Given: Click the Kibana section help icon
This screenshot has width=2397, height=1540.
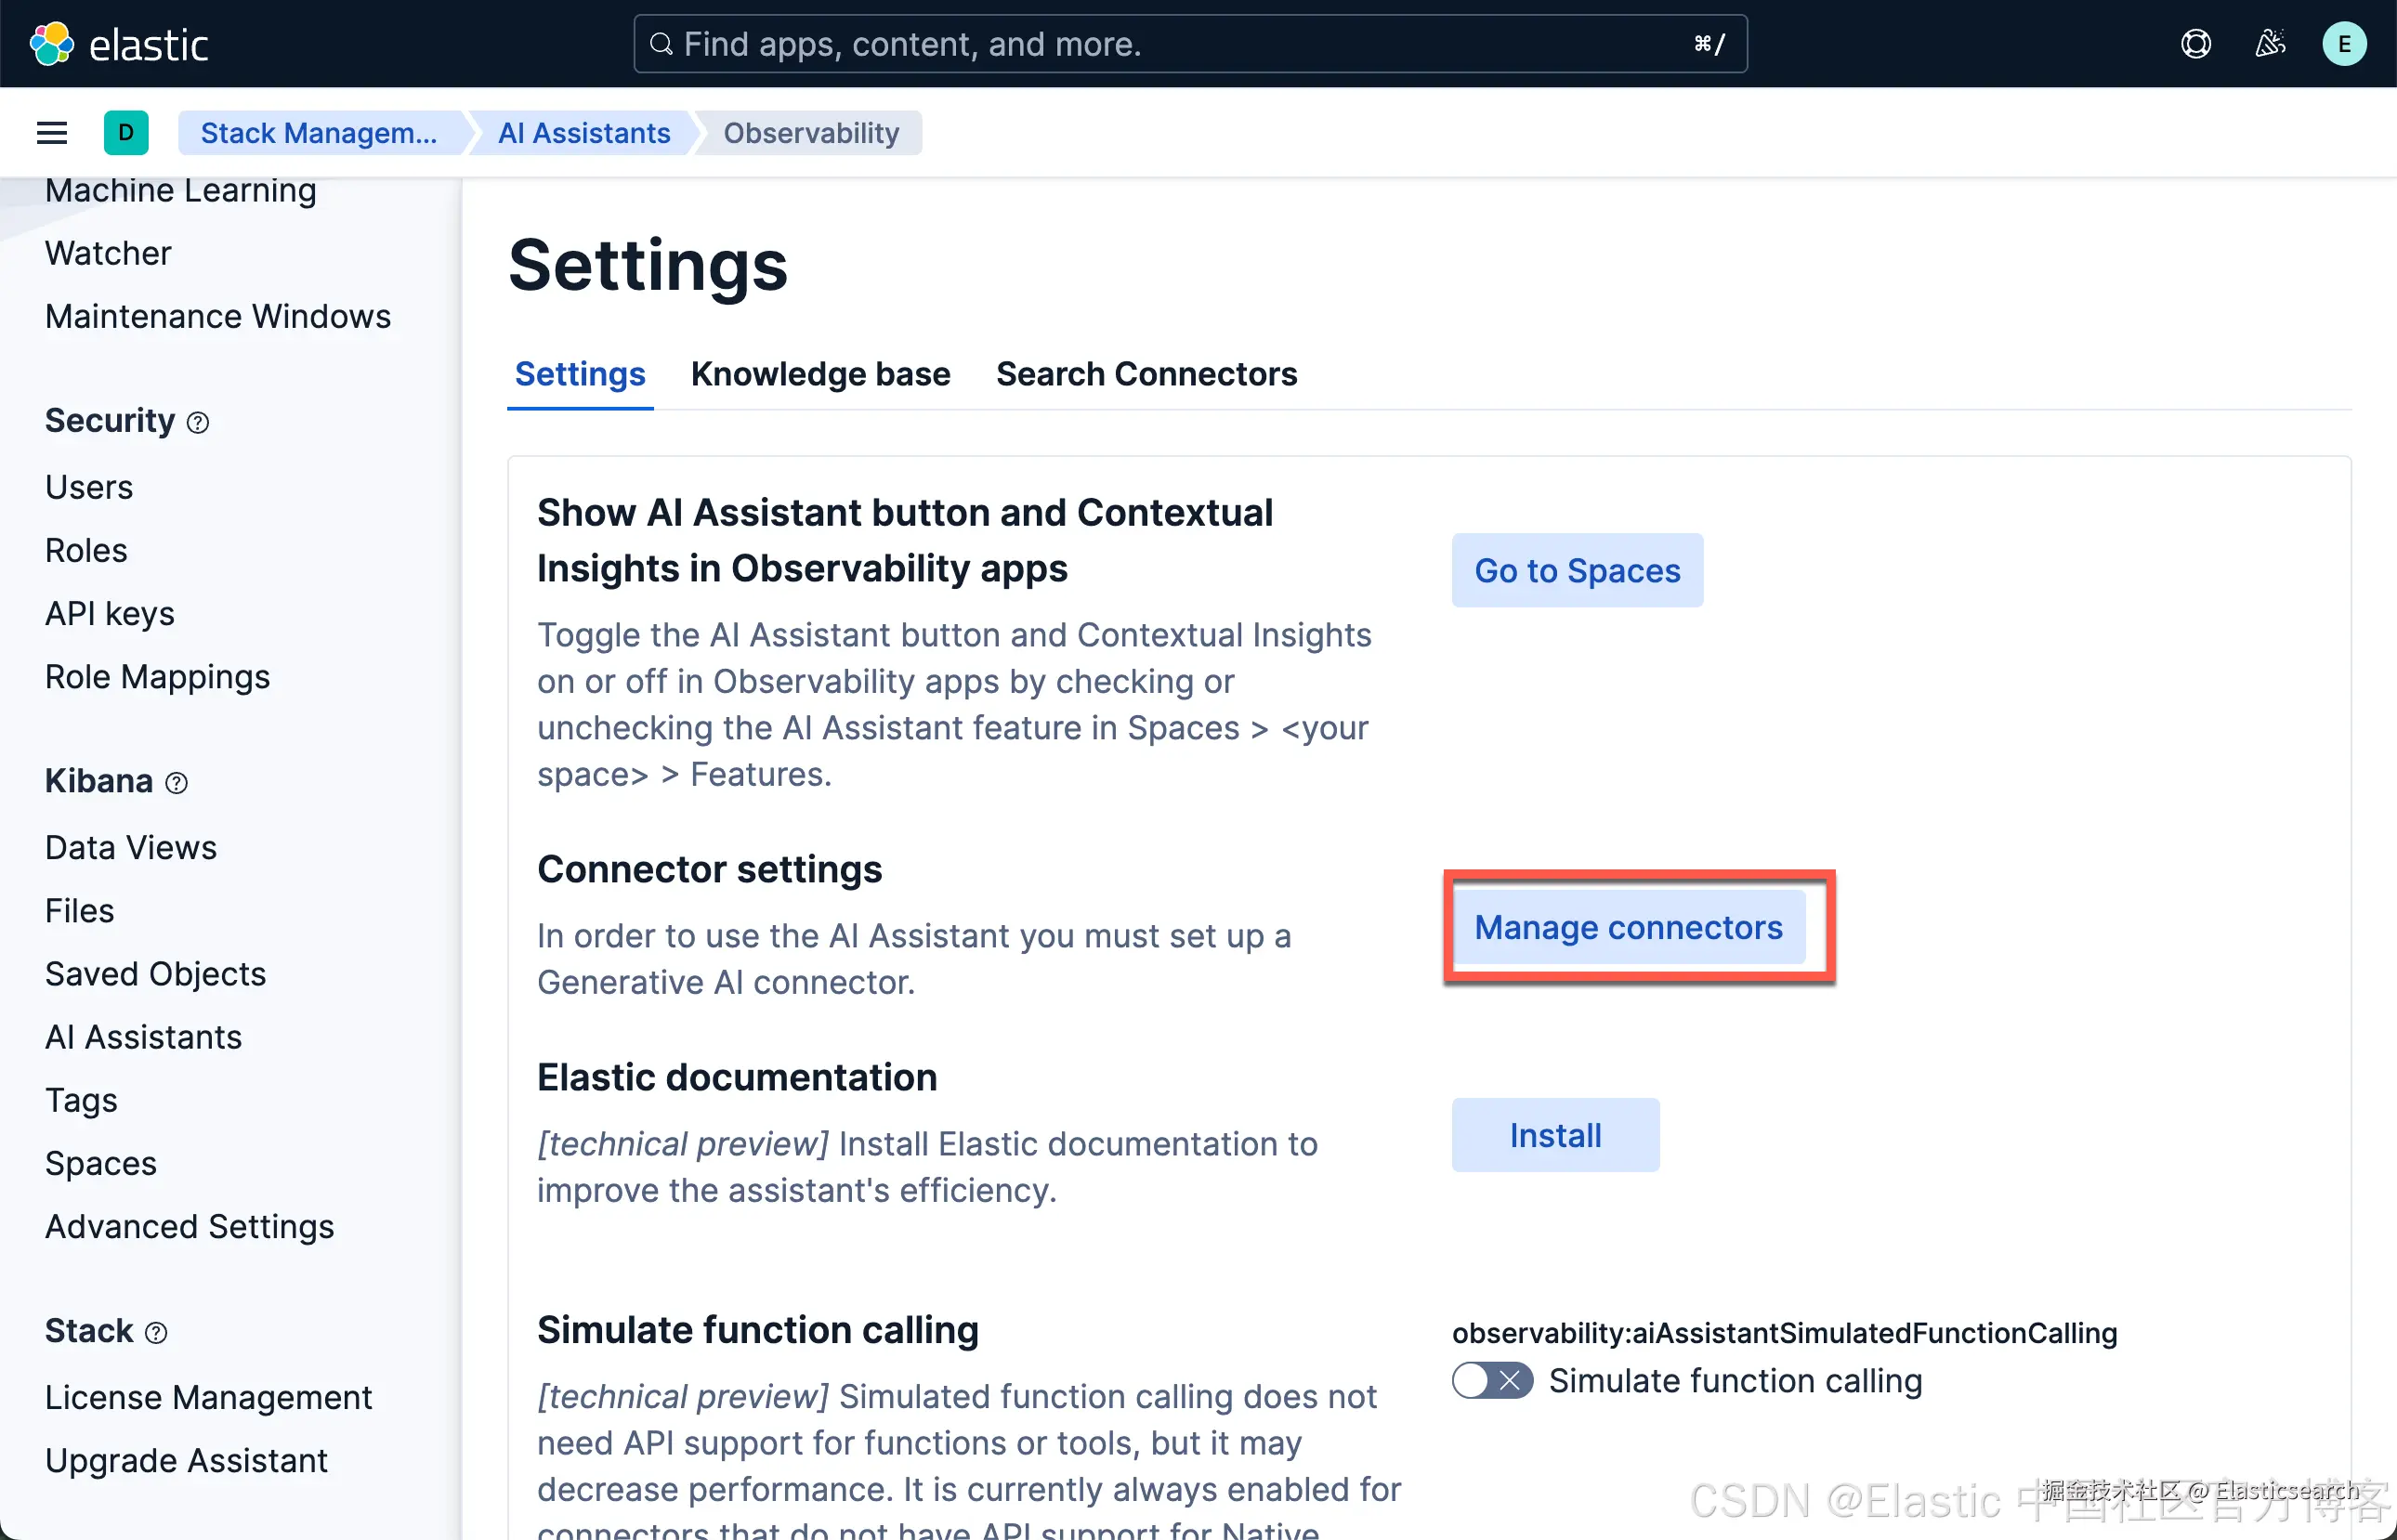Looking at the screenshot, I should [176, 783].
